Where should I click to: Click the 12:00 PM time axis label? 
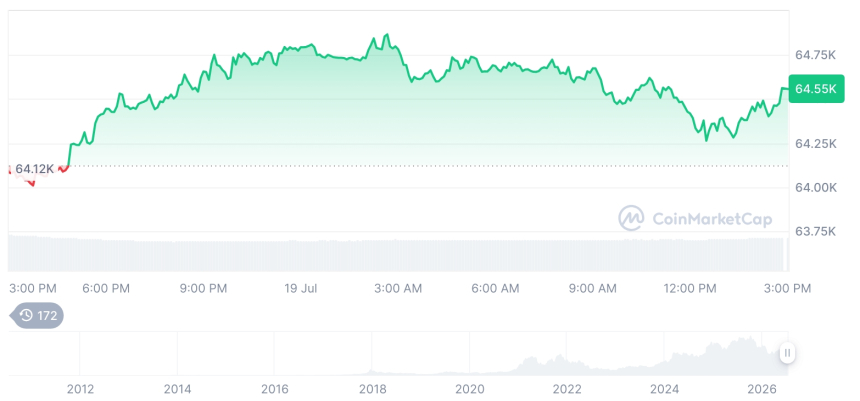690,288
